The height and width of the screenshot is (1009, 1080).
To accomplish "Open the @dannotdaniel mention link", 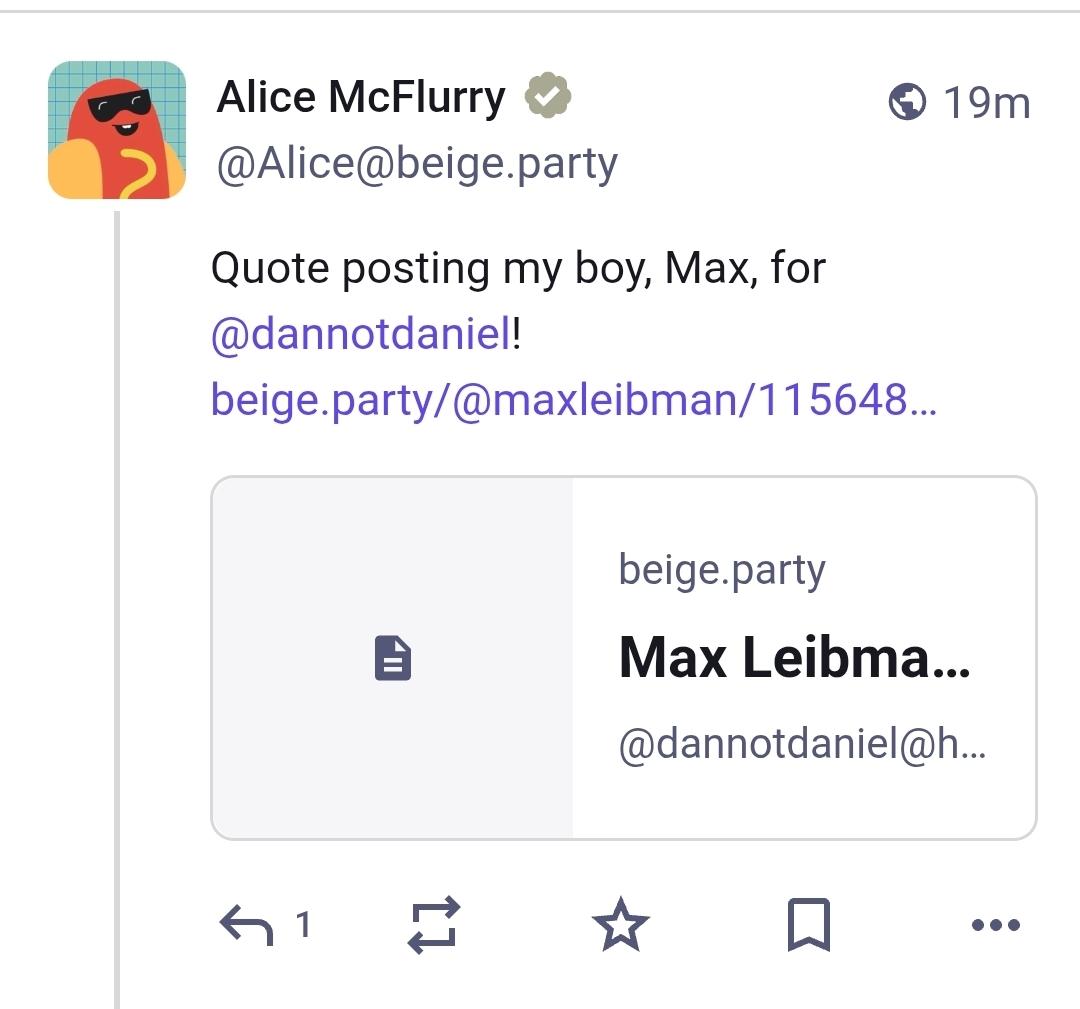I will (361, 334).
